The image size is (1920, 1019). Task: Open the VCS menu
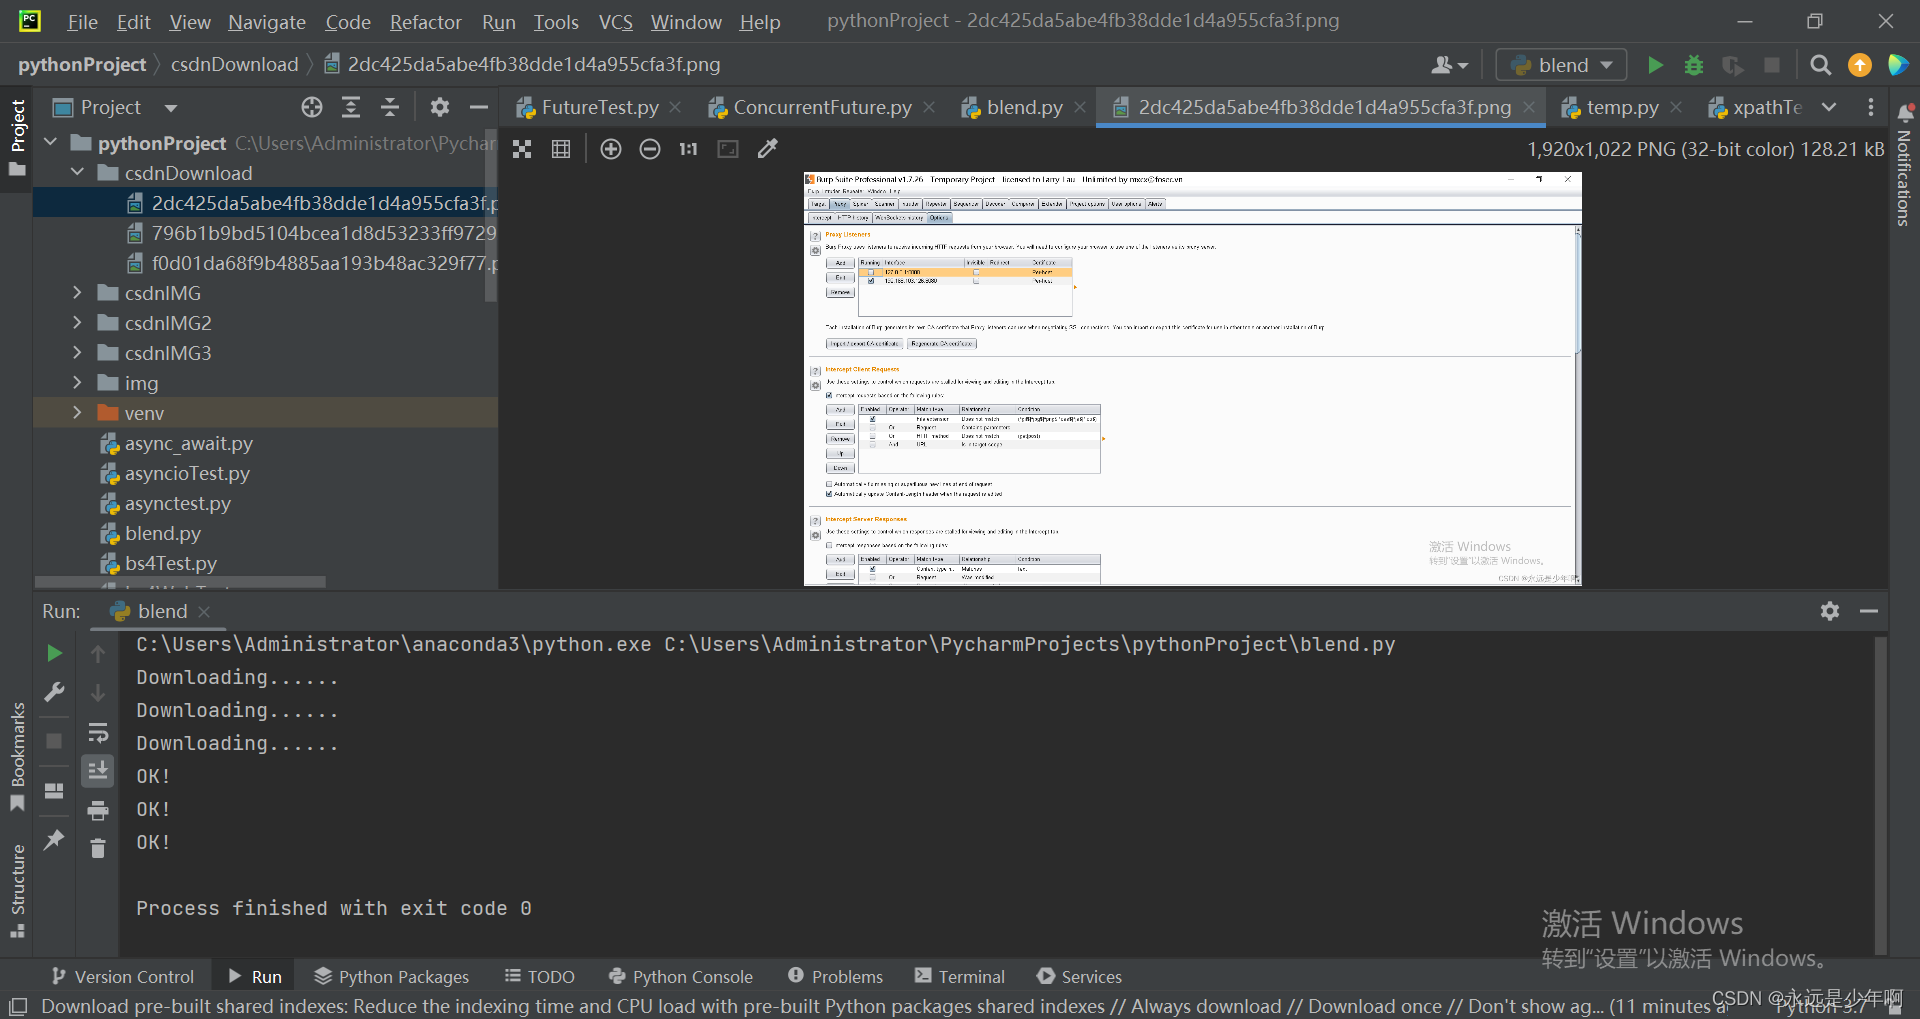coord(615,22)
